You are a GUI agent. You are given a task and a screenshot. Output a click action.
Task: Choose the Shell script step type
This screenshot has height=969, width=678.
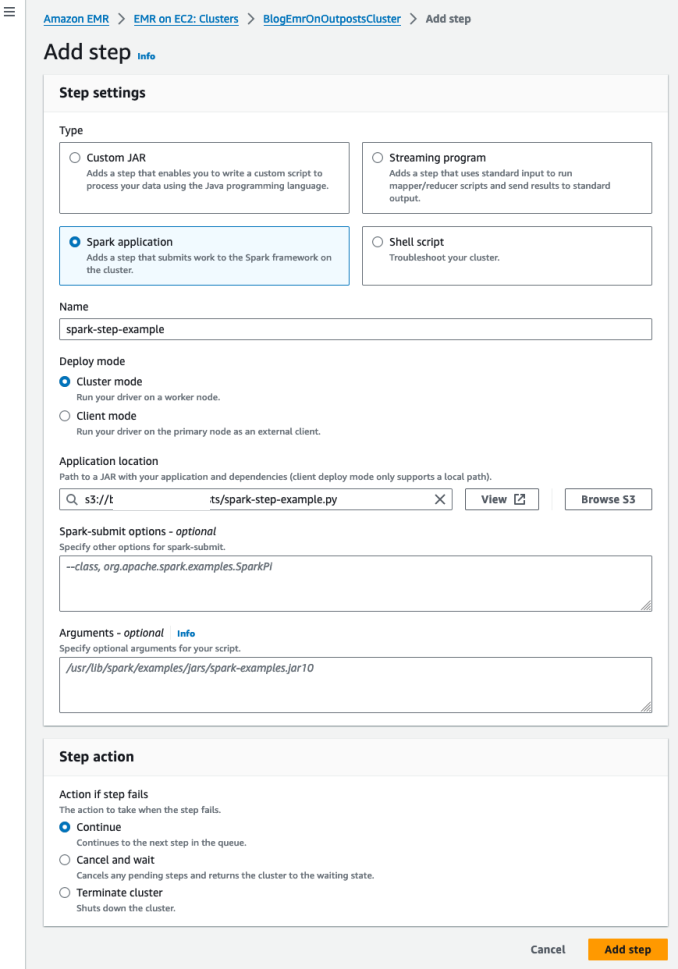coord(377,242)
